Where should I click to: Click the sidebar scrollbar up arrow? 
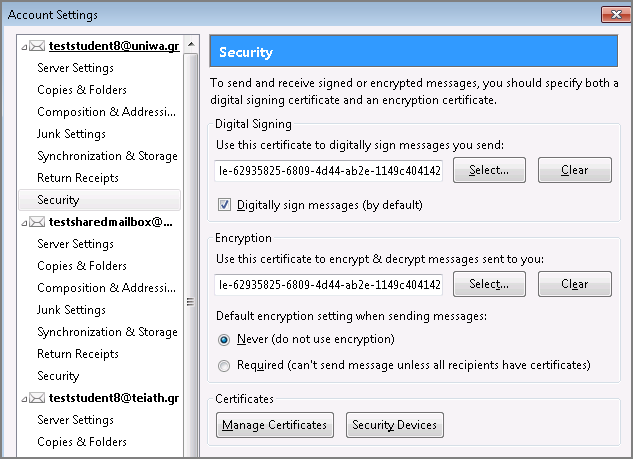[191, 44]
